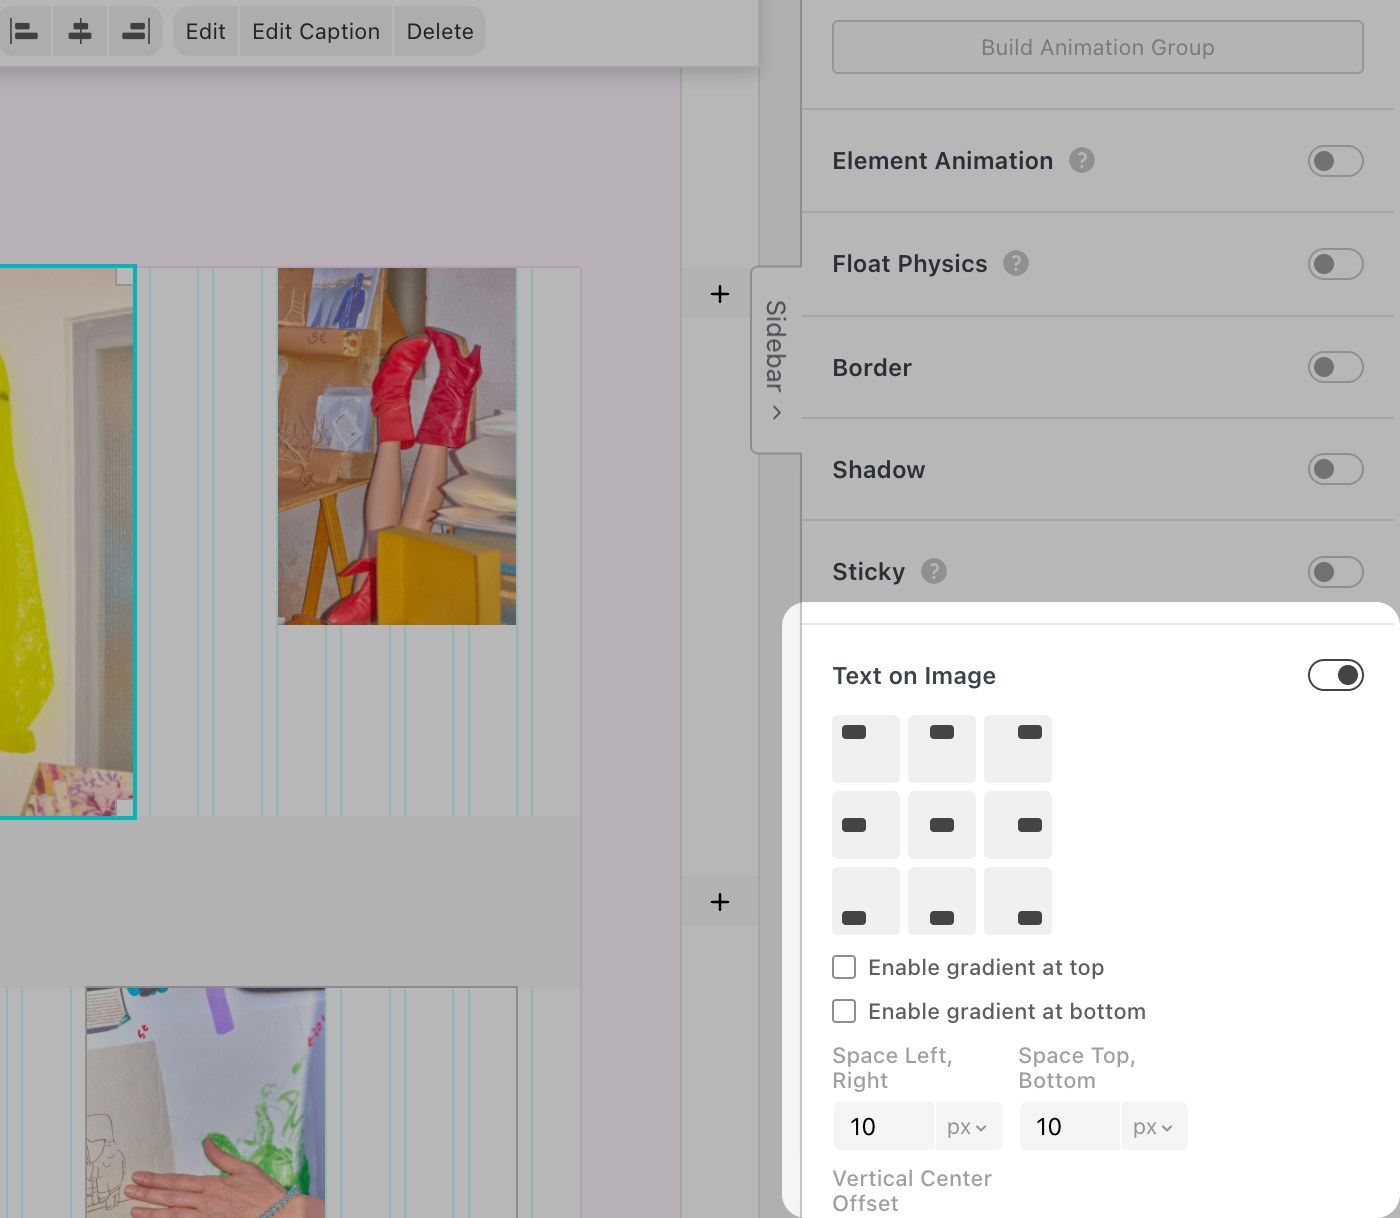View help for Sticky option
1400x1218 pixels.
point(933,571)
